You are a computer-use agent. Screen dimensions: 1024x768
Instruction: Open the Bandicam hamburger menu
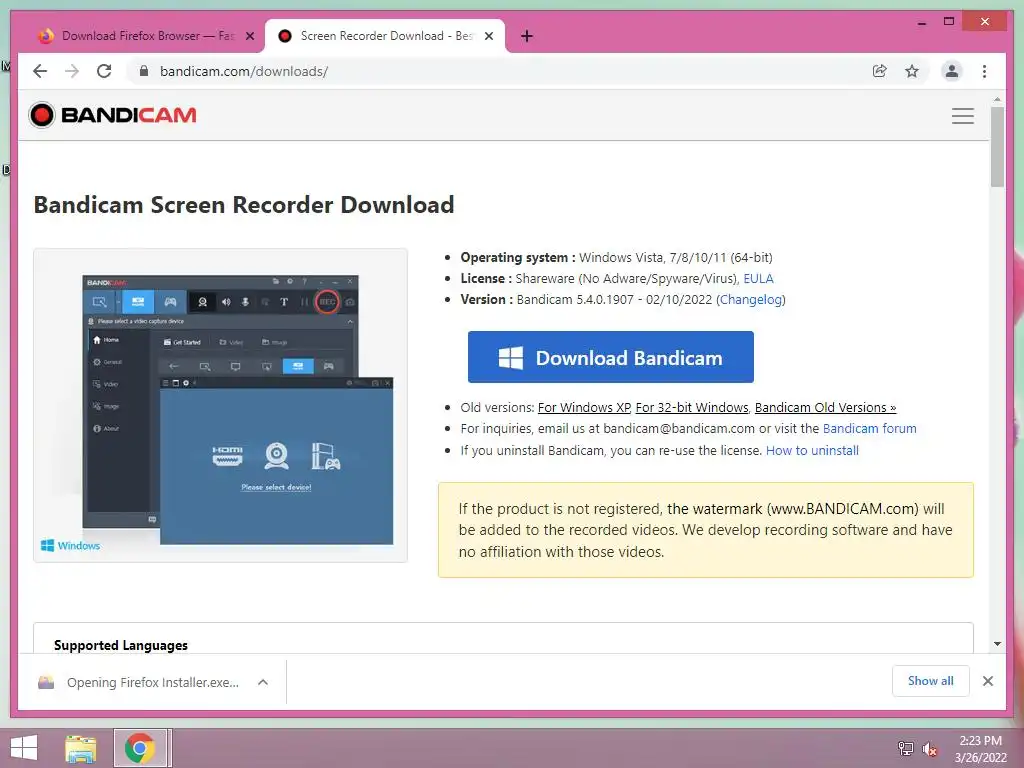point(963,116)
